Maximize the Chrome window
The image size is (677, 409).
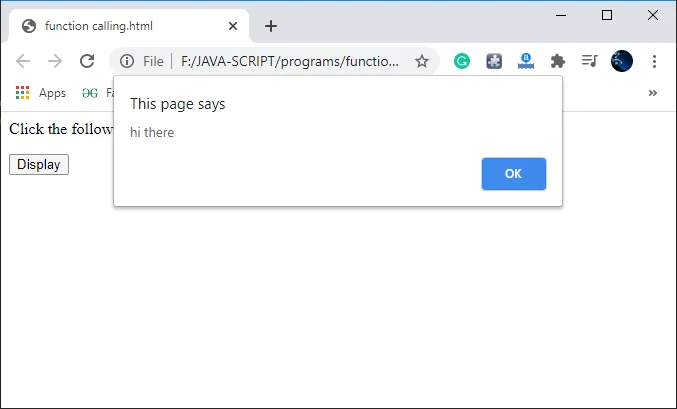tap(607, 15)
